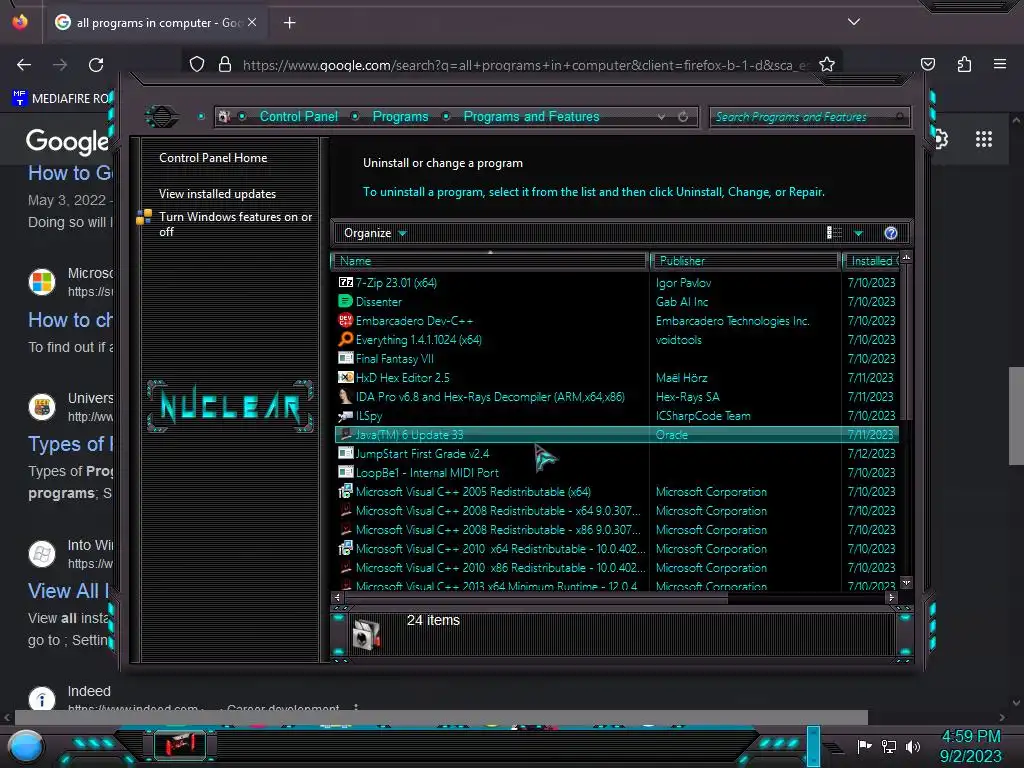Bookmark this page with the star icon

pos(827,64)
